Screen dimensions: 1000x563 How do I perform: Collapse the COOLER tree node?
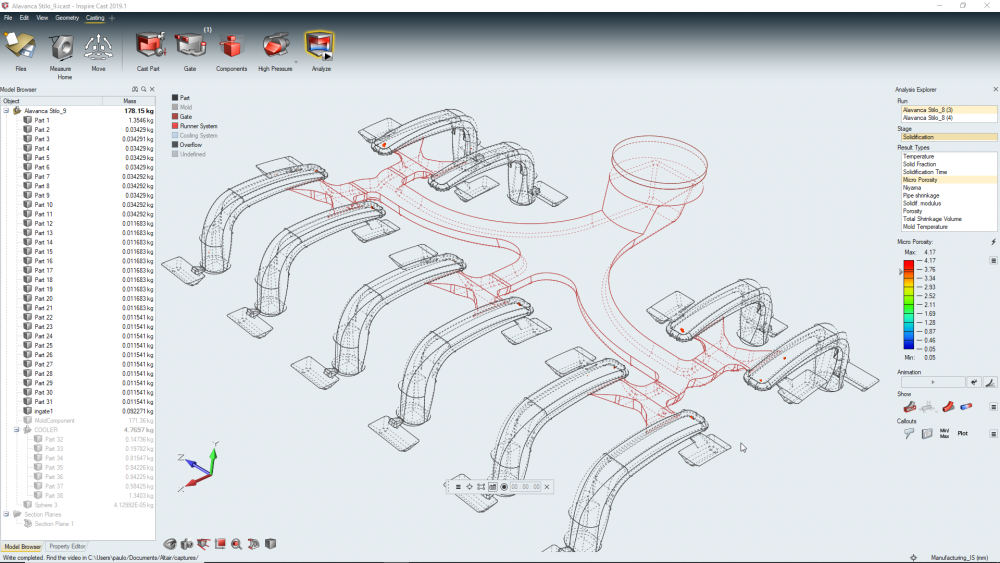(17, 430)
